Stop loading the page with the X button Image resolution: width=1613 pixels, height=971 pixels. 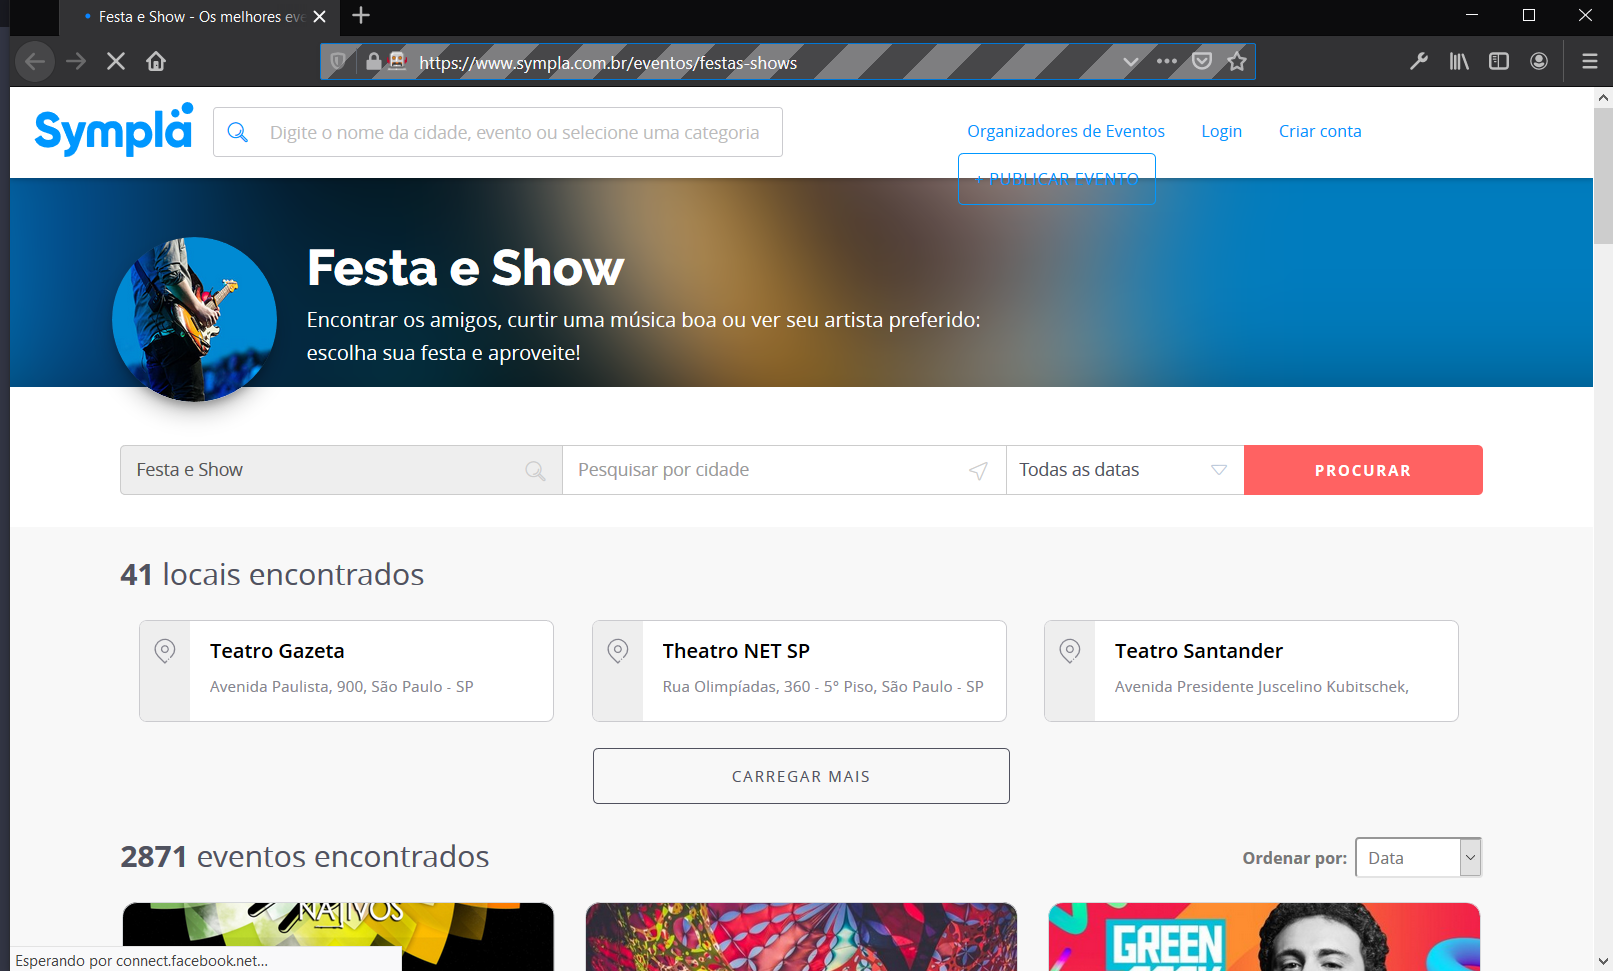tap(116, 62)
